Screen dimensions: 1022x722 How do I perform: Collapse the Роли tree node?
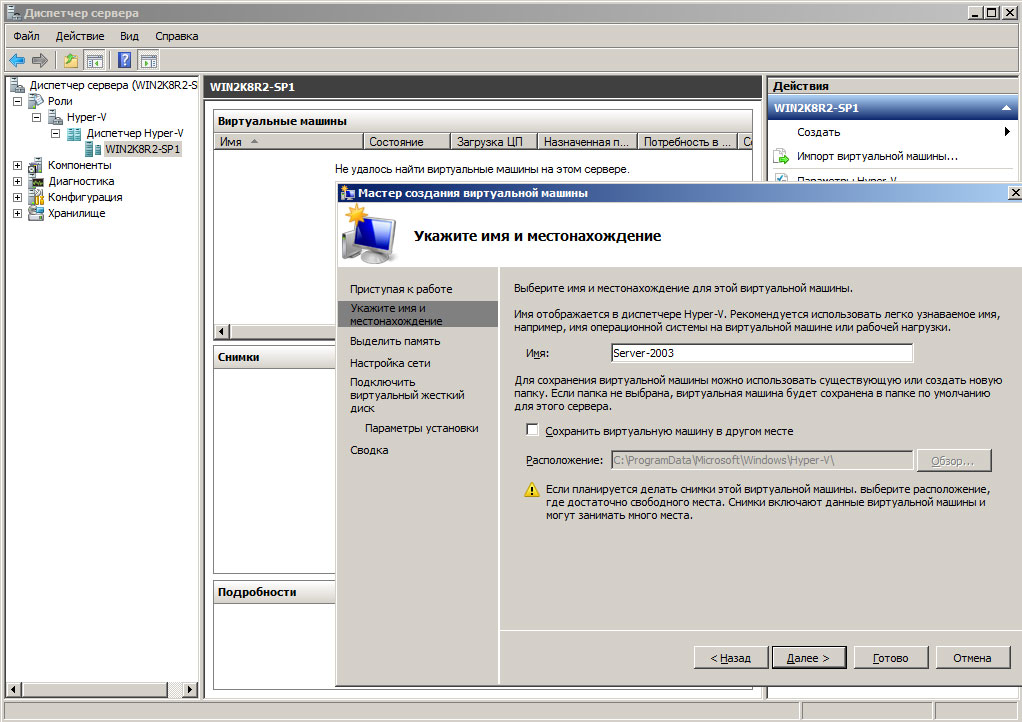18,101
